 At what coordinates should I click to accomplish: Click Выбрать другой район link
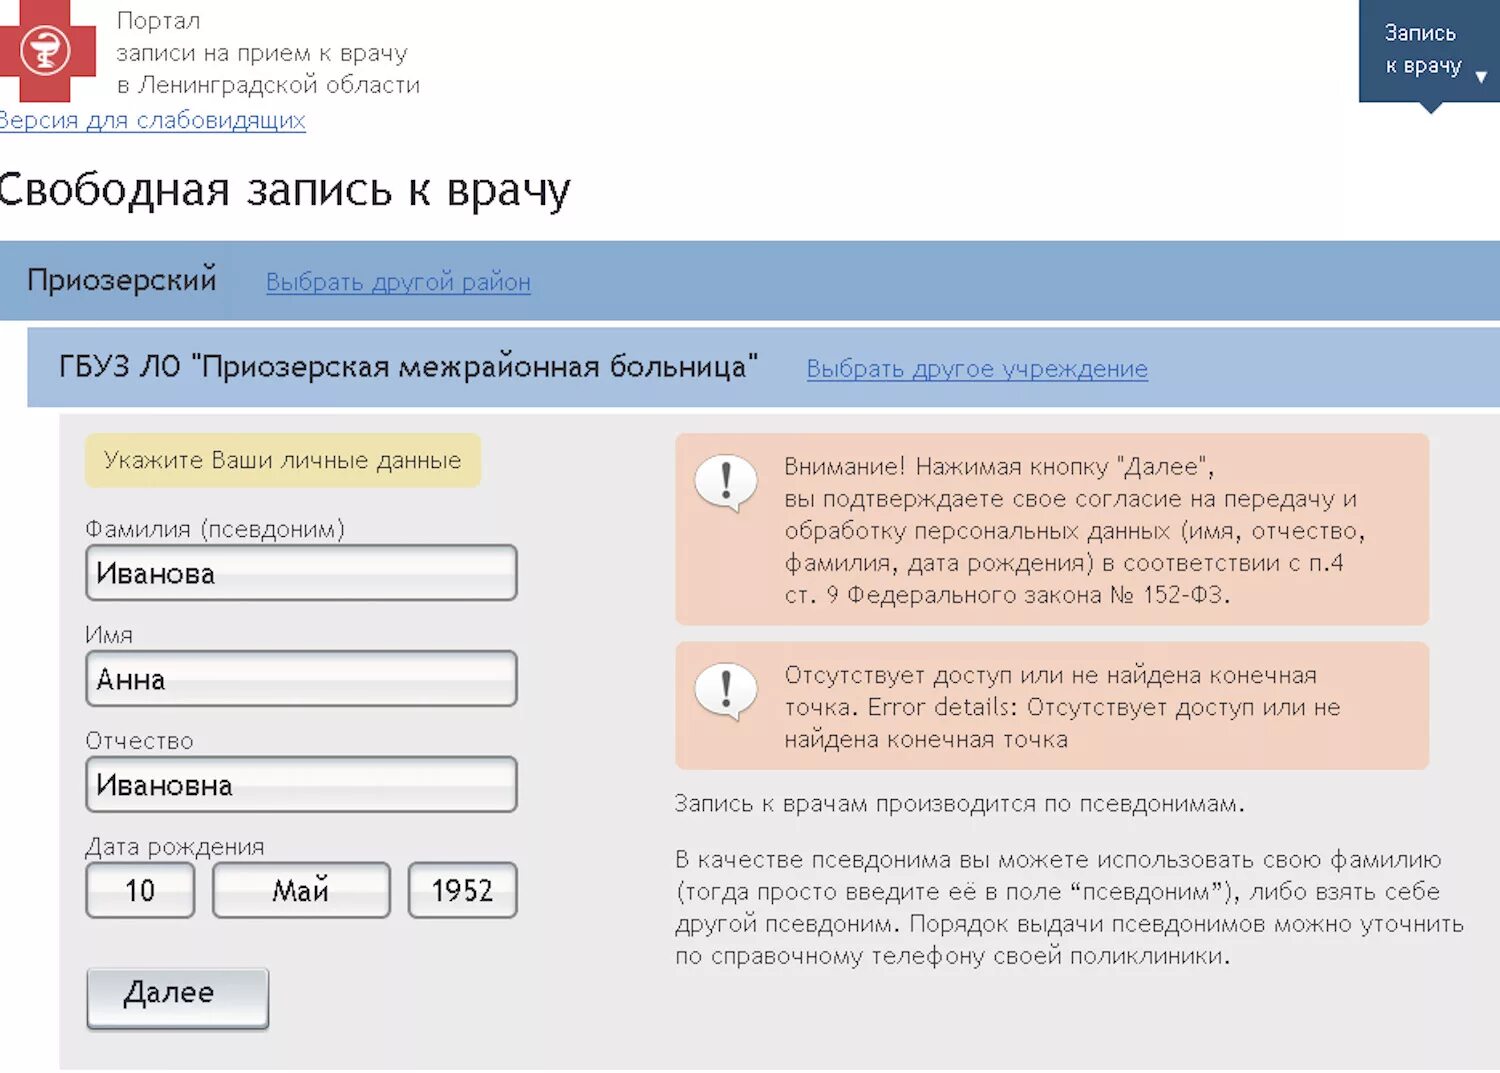398,282
